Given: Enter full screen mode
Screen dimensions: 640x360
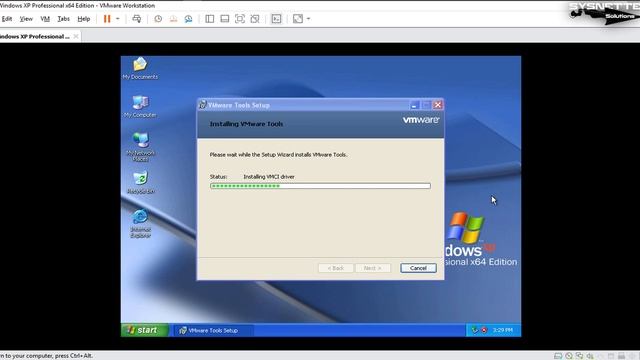Looking at the screenshot, I should 240,19.
